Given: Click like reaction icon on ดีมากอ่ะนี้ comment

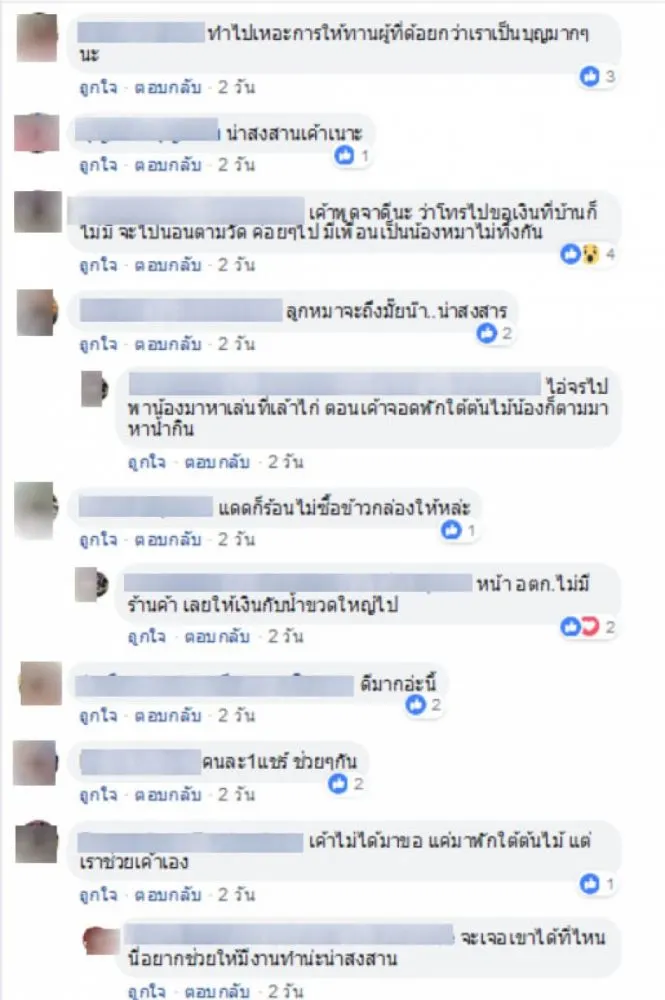Looking at the screenshot, I should (416, 705).
